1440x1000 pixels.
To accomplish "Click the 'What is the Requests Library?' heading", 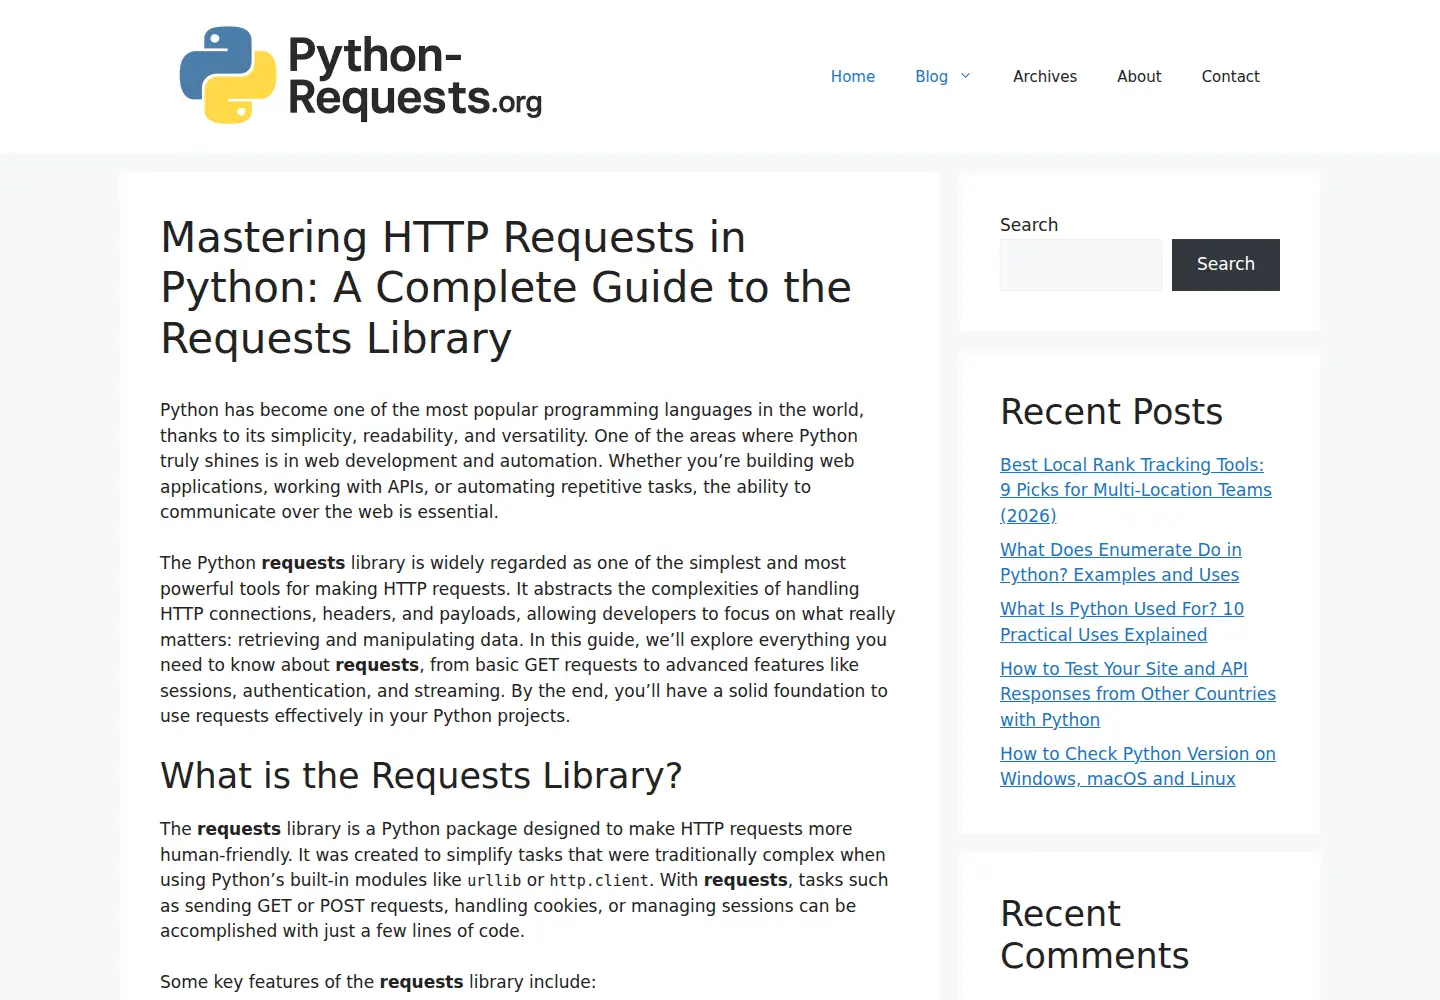I will [x=421, y=776].
